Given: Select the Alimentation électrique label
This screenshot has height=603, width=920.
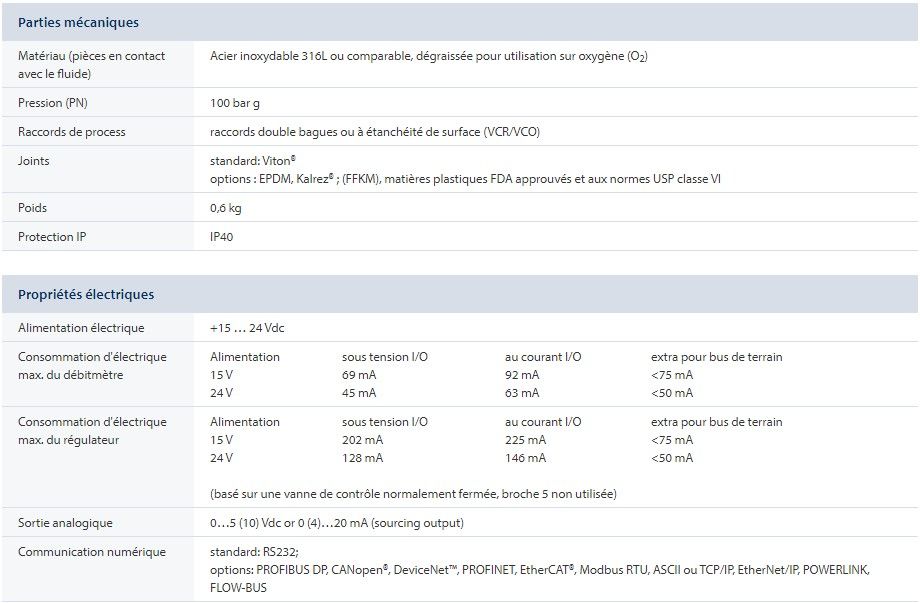Looking at the screenshot, I should point(81,328).
